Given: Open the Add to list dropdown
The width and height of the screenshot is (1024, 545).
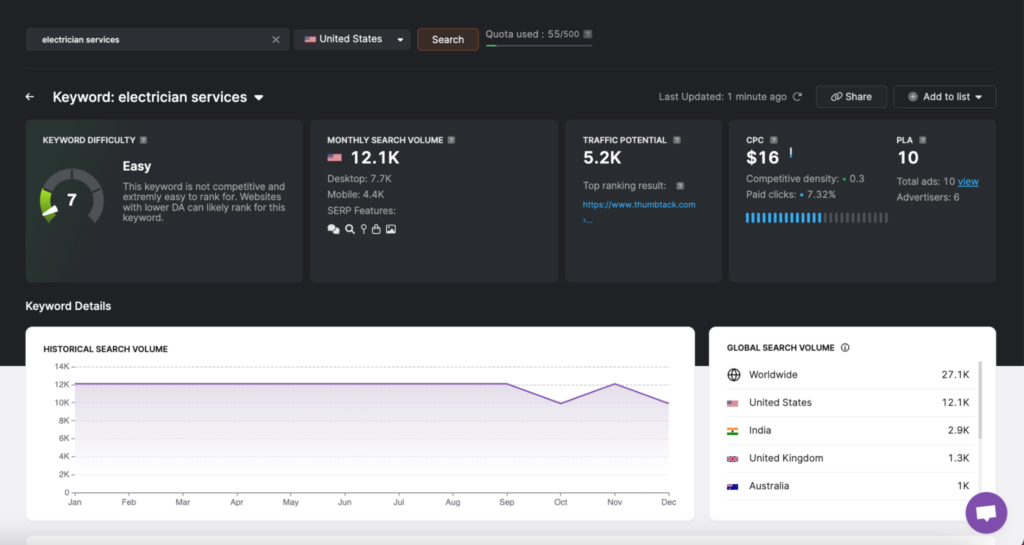Looking at the screenshot, I should pyautogui.click(x=944, y=97).
